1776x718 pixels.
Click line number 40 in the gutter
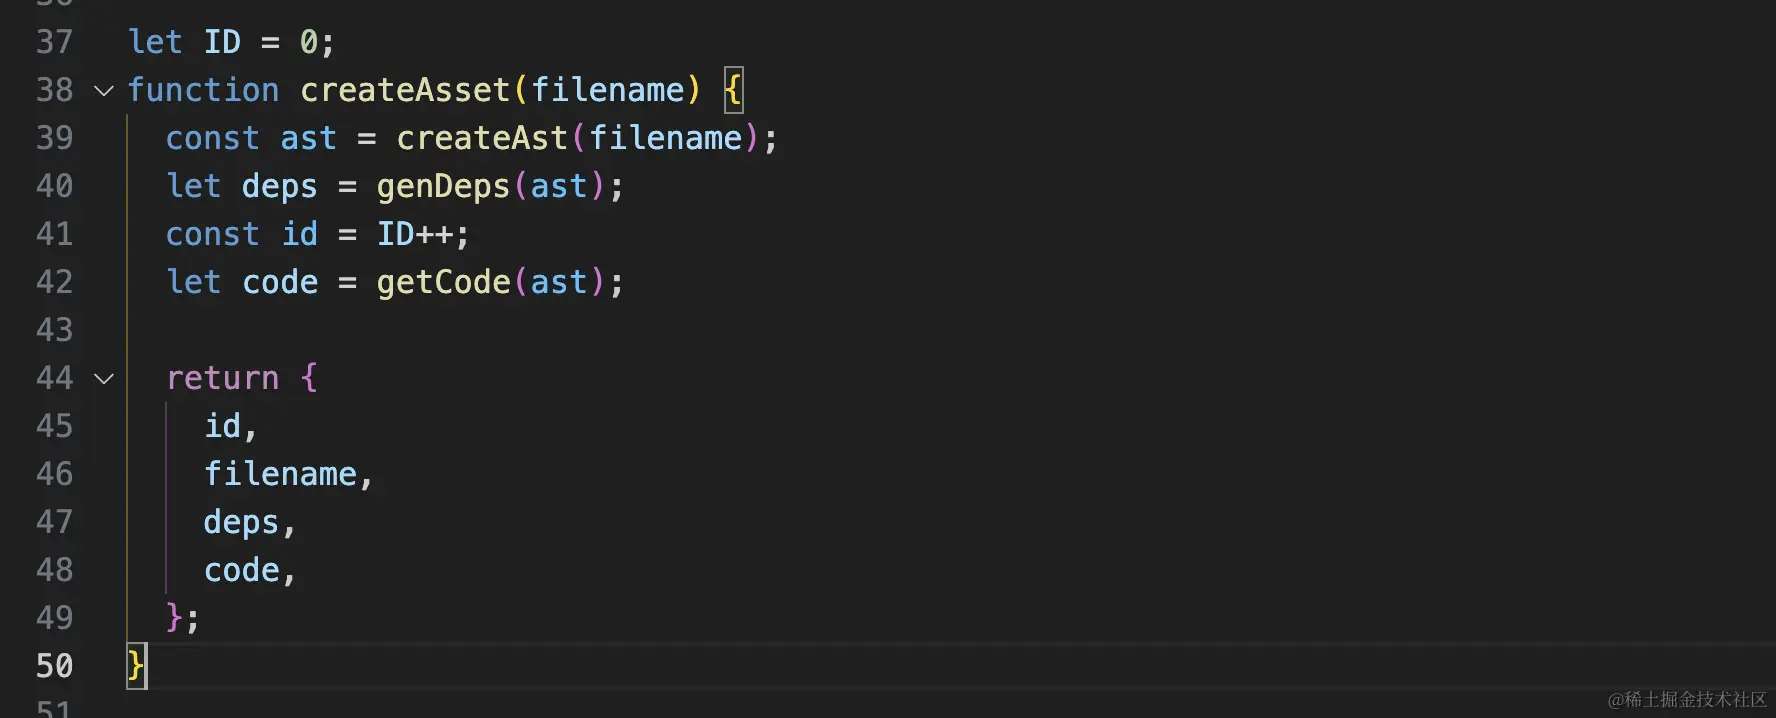point(55,186)
